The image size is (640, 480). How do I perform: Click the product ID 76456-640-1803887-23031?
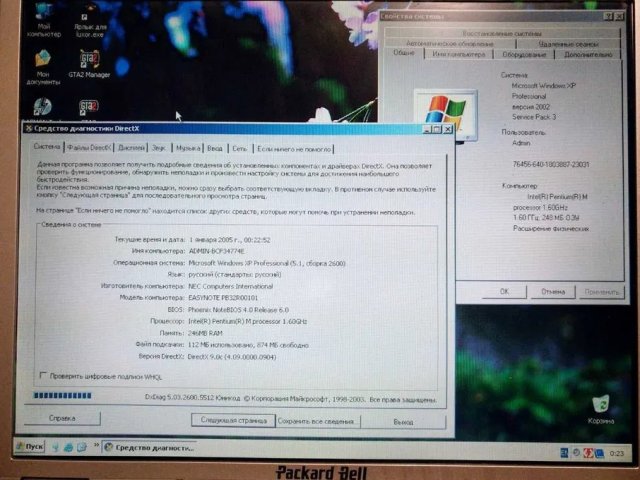point(551,164)
